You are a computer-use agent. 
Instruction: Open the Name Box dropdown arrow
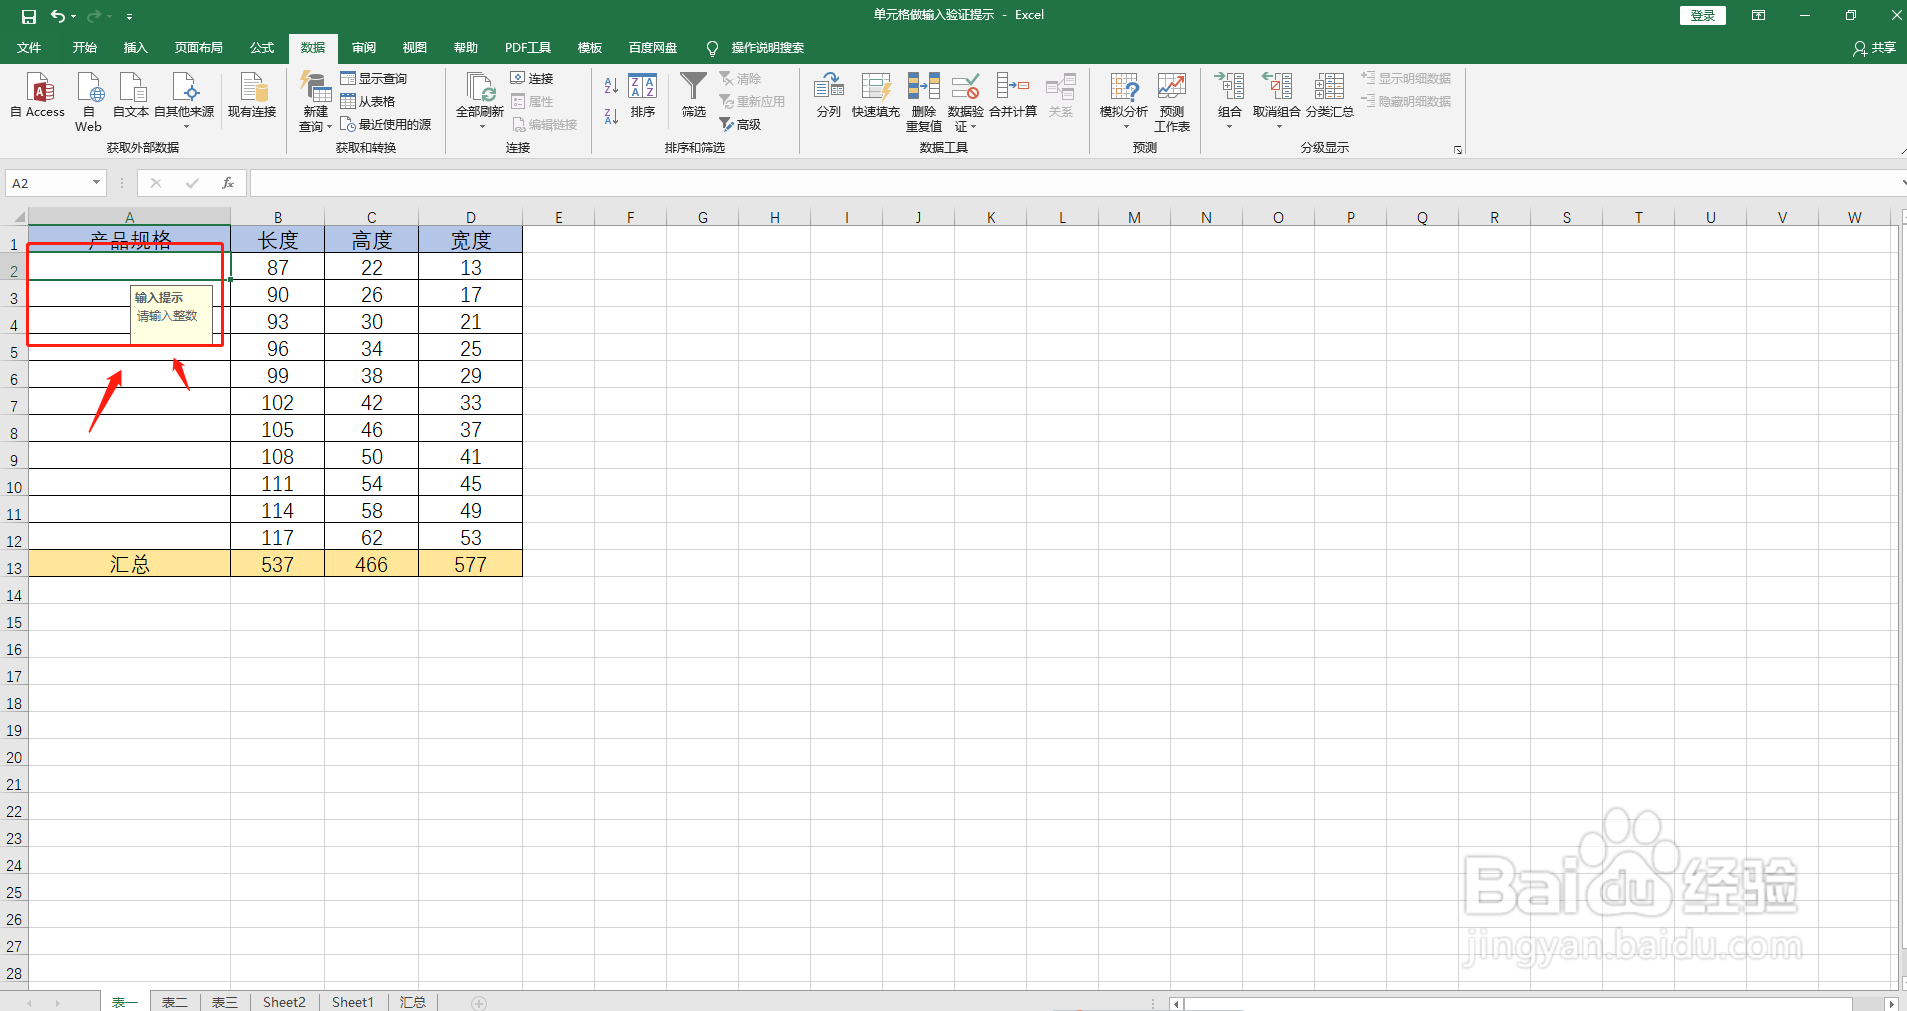click(96, 182)
